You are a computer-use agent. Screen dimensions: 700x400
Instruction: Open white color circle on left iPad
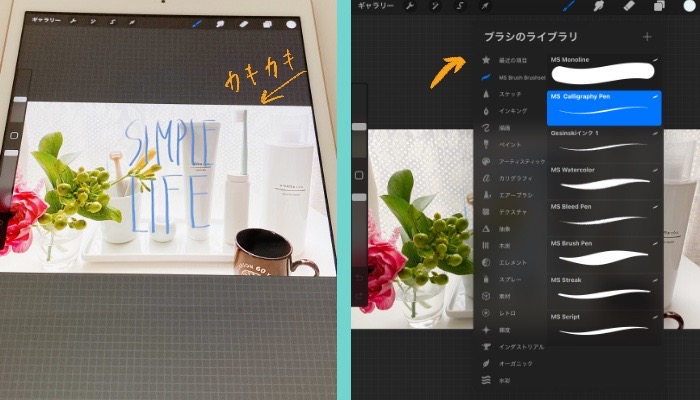tap(291, 25)
